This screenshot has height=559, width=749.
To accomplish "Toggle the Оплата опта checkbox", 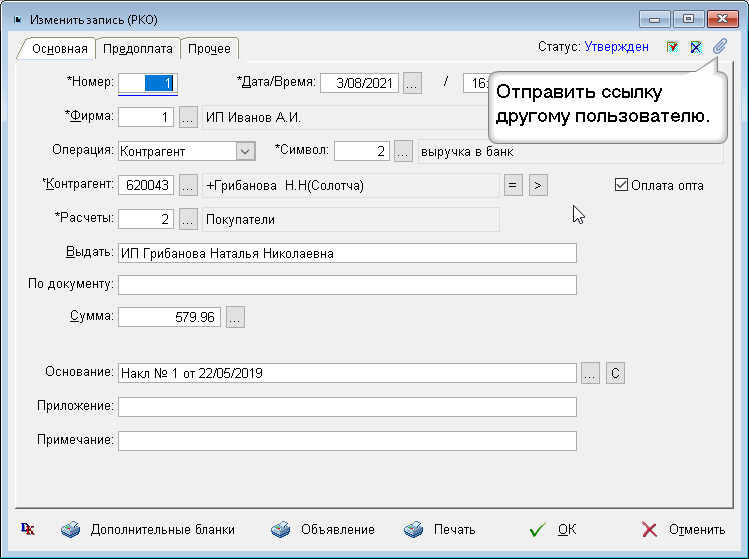I will click(621, 185).
